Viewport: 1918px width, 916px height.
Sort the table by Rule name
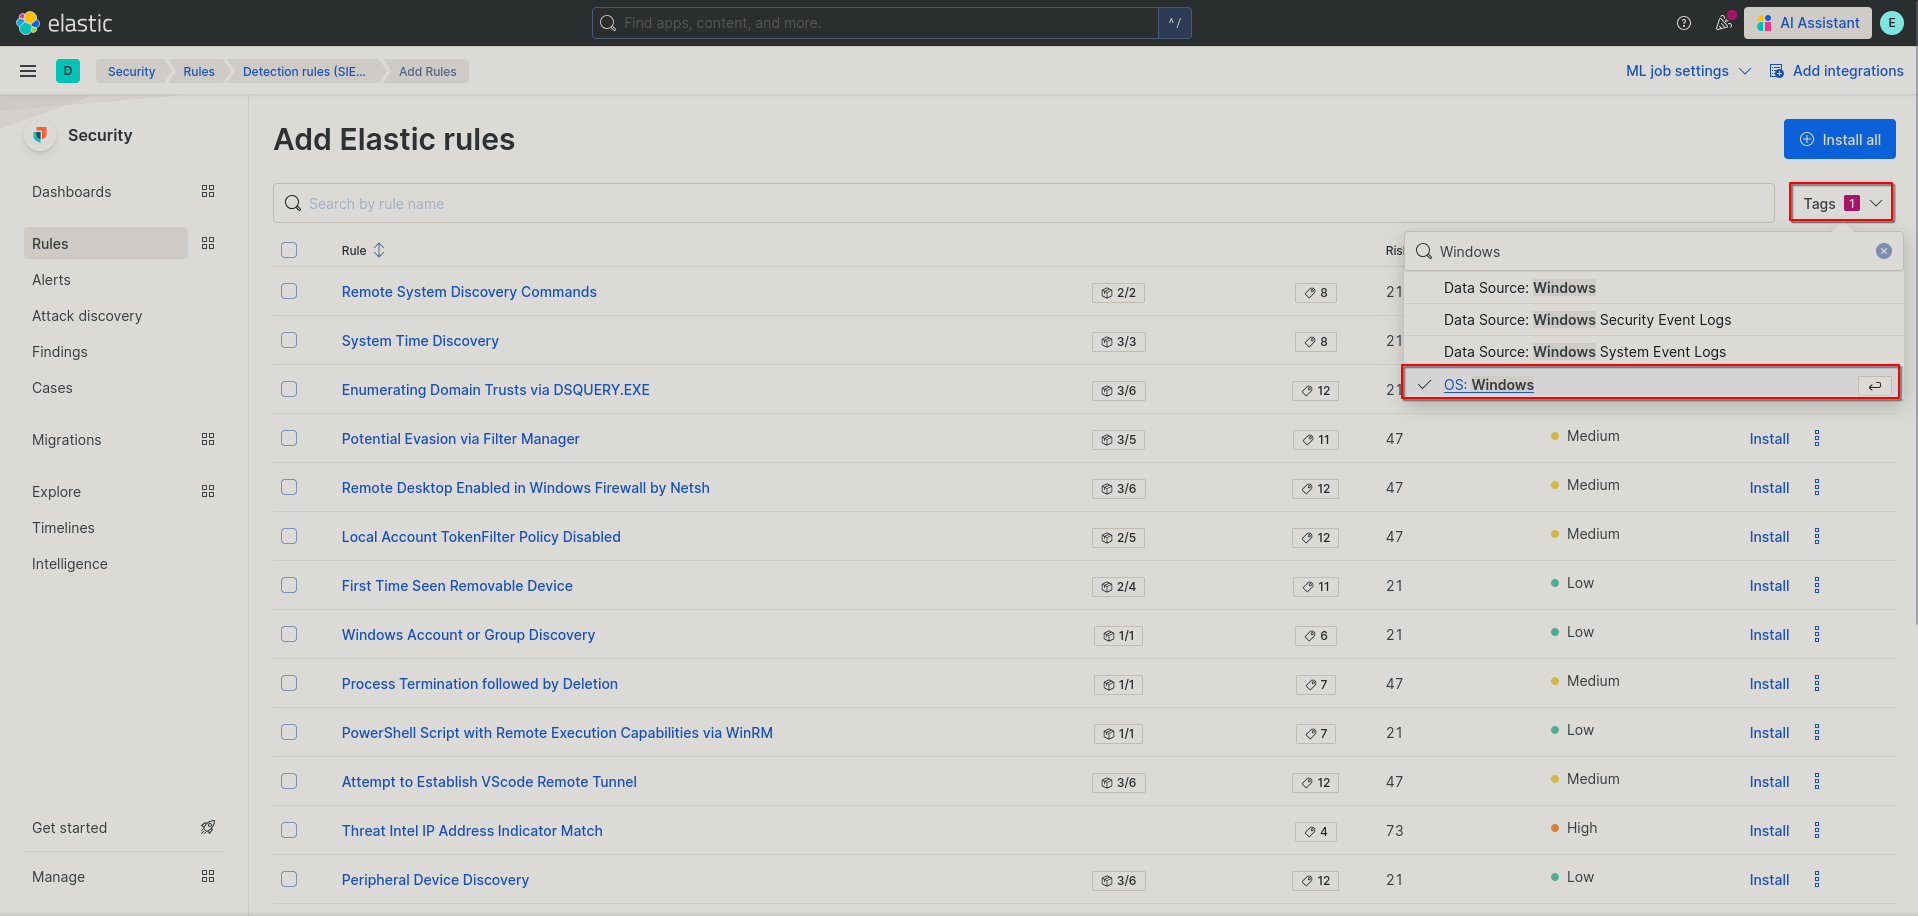[x=364, y=250]
